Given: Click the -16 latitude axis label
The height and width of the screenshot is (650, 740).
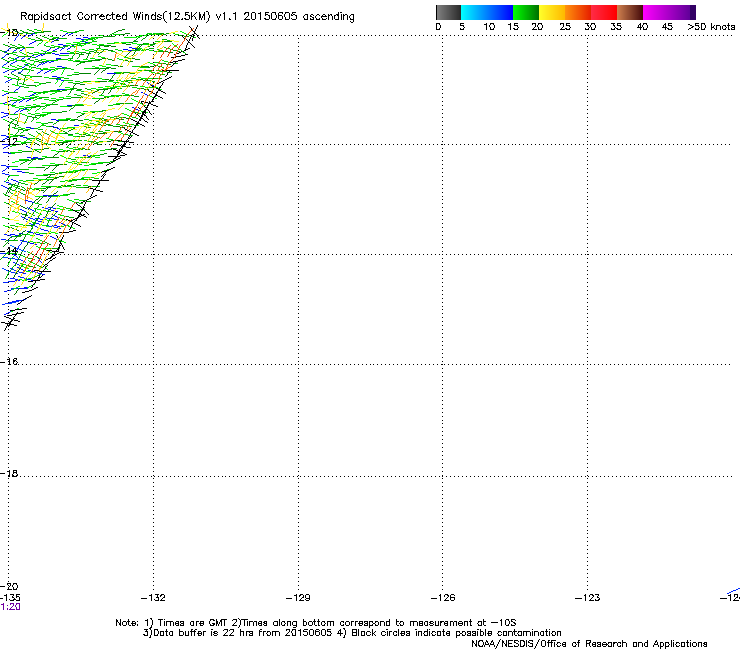Looking at the screenshot, I should click(9, 362).
